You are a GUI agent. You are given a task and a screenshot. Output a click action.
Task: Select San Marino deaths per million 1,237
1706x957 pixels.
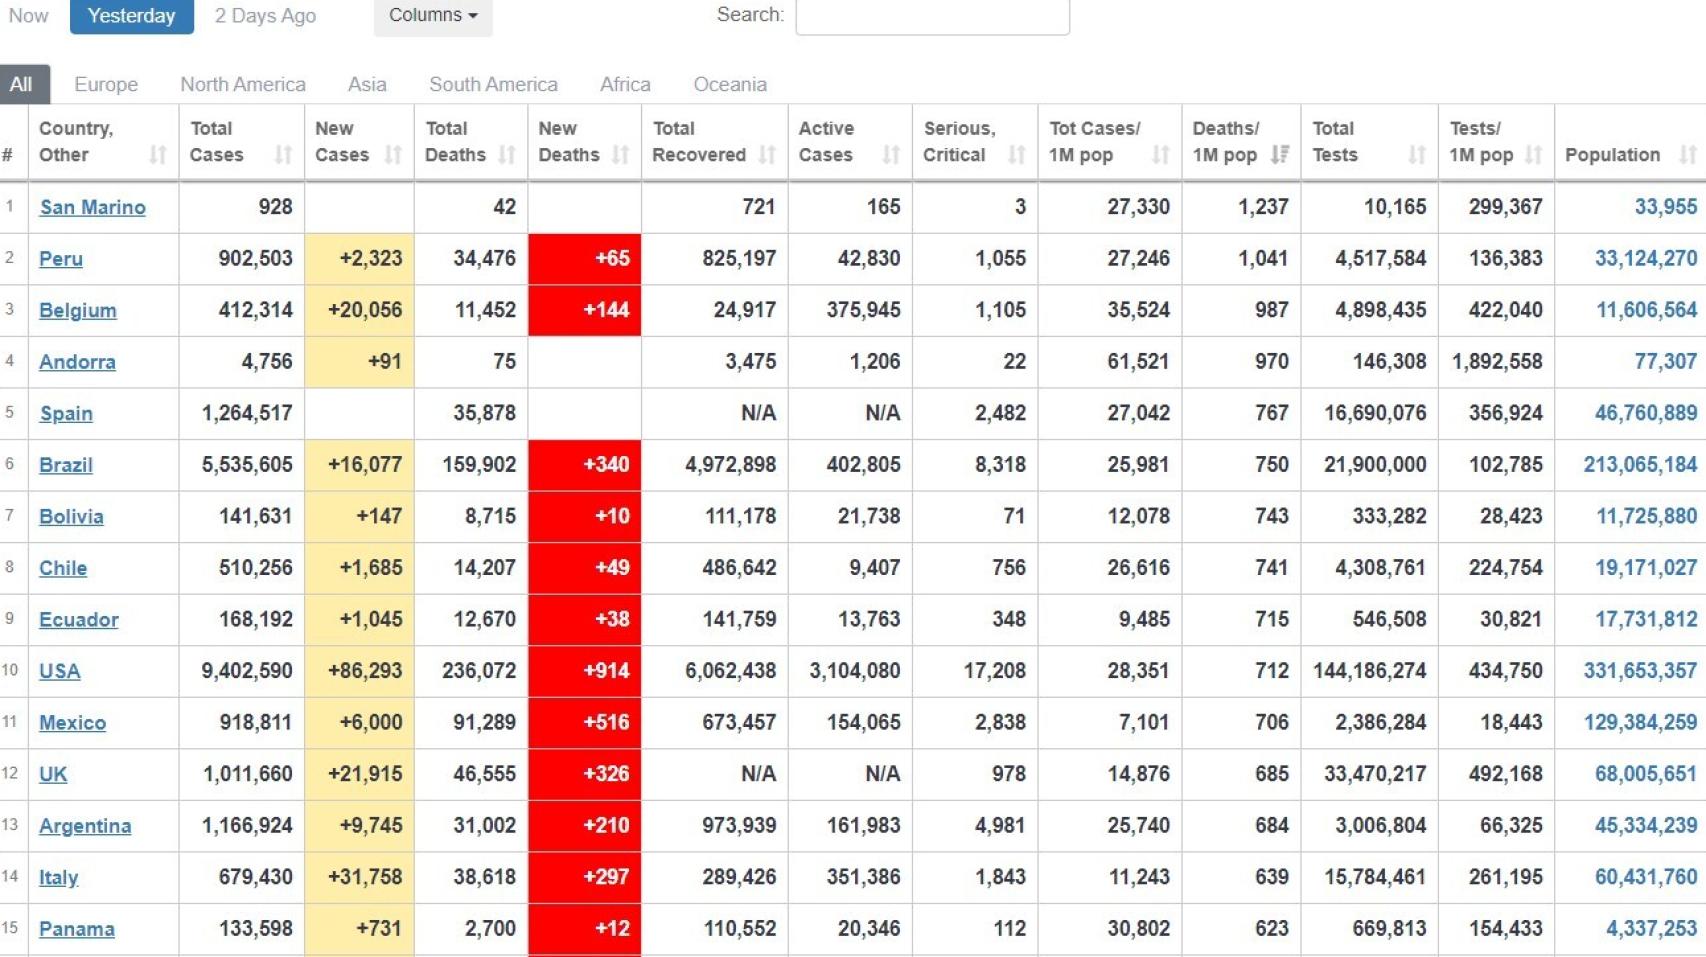pos(1241,207)
